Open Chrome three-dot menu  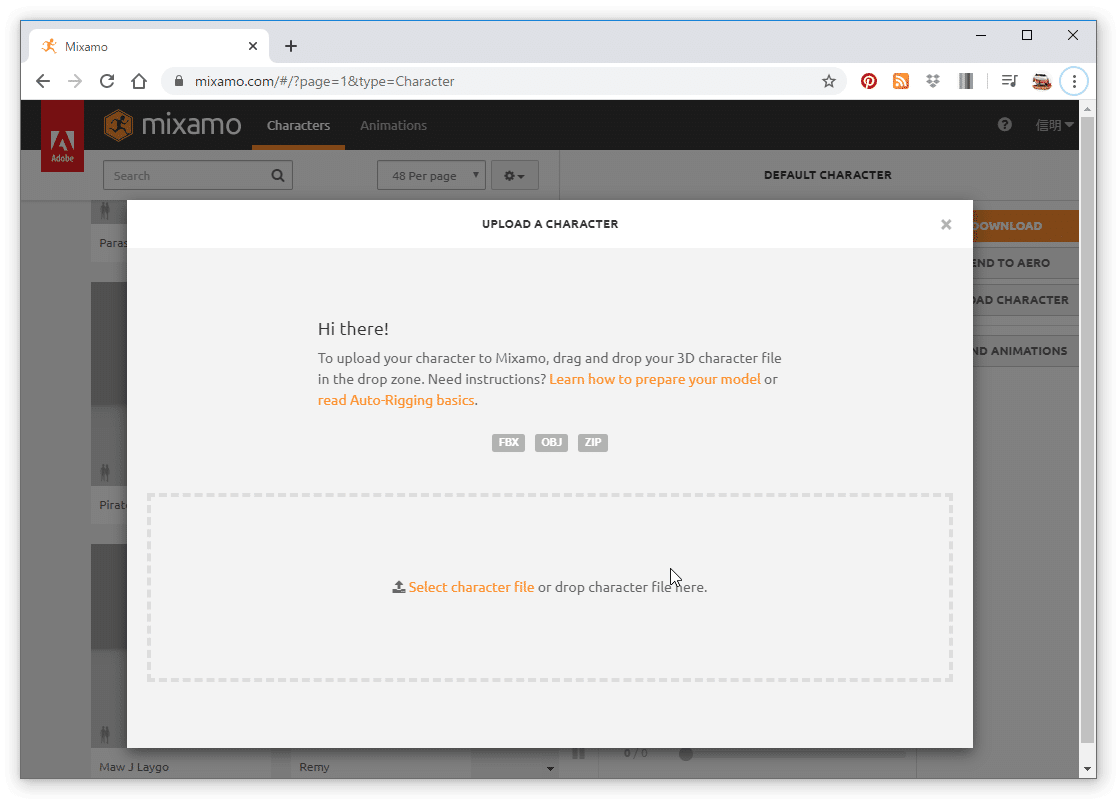coord(1074,81)
